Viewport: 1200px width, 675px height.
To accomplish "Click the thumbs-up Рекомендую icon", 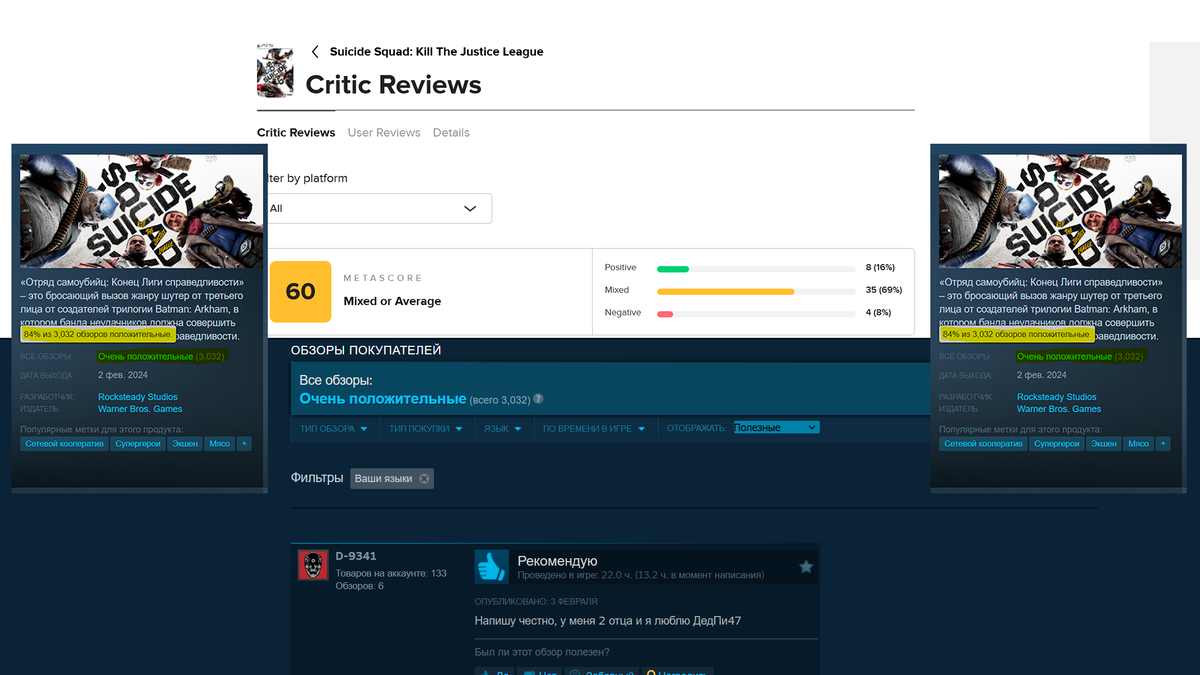I will [x=491, y=566].
